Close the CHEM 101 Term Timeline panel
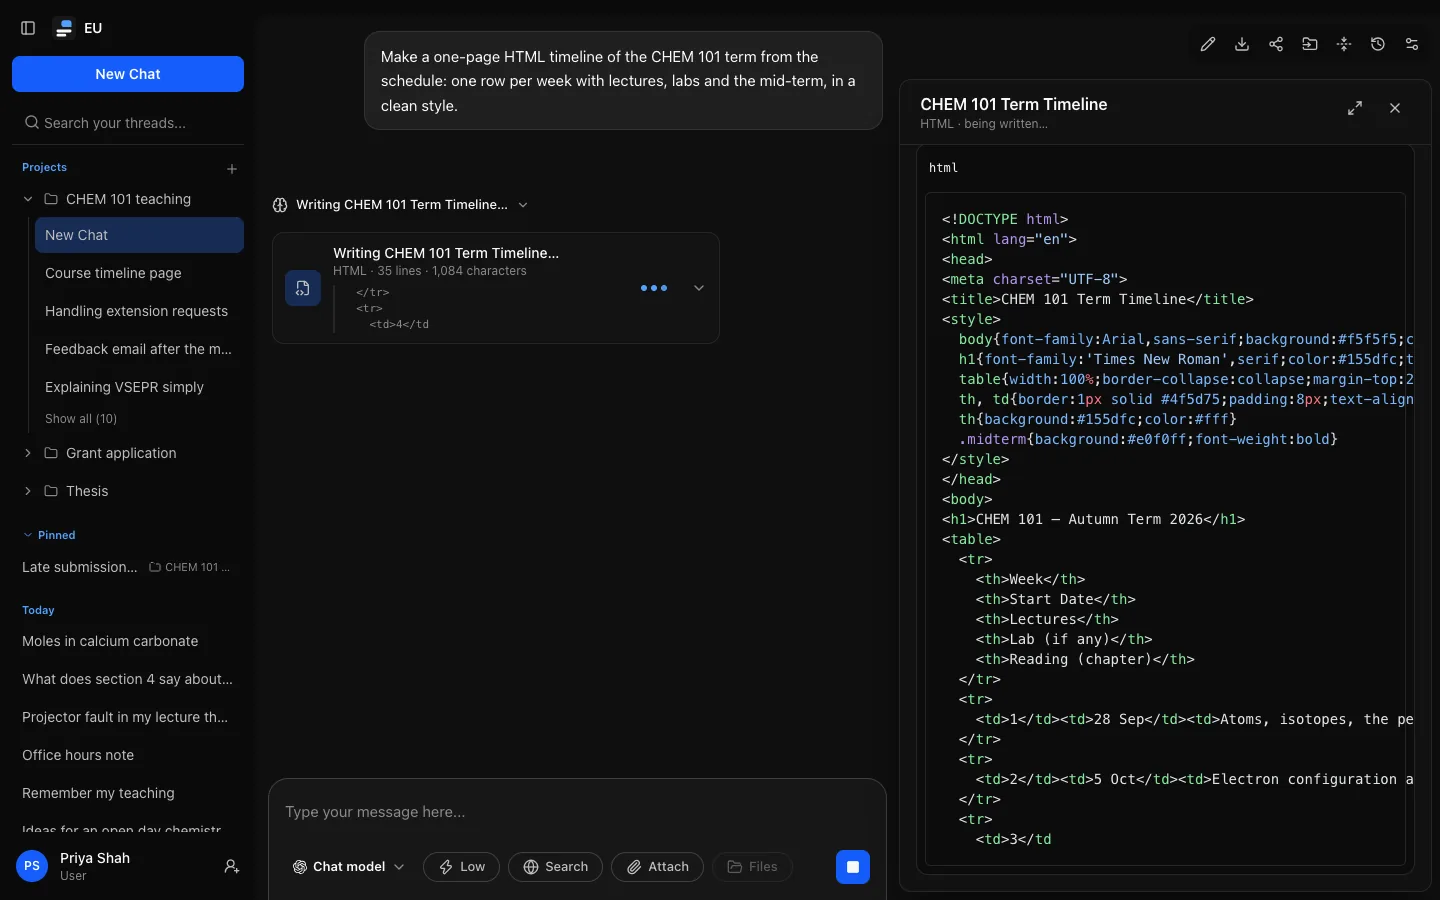Viewport: 1440px width, 900px height. 1395,108
